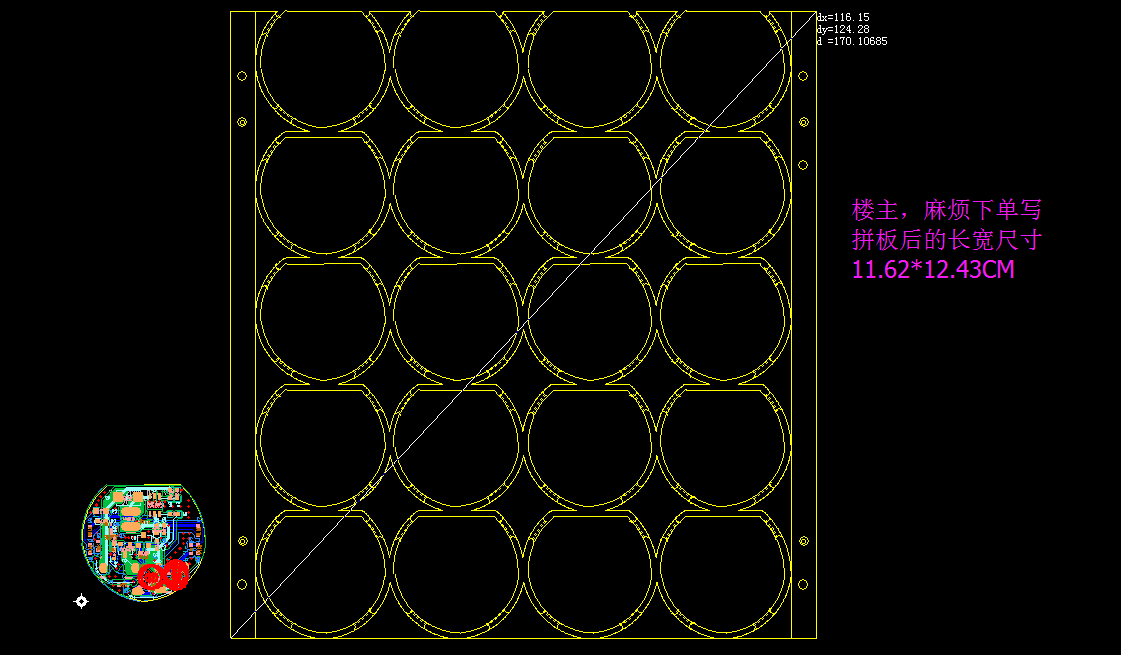Click the double-ring fiducial on lower right rail

point(804,541)
